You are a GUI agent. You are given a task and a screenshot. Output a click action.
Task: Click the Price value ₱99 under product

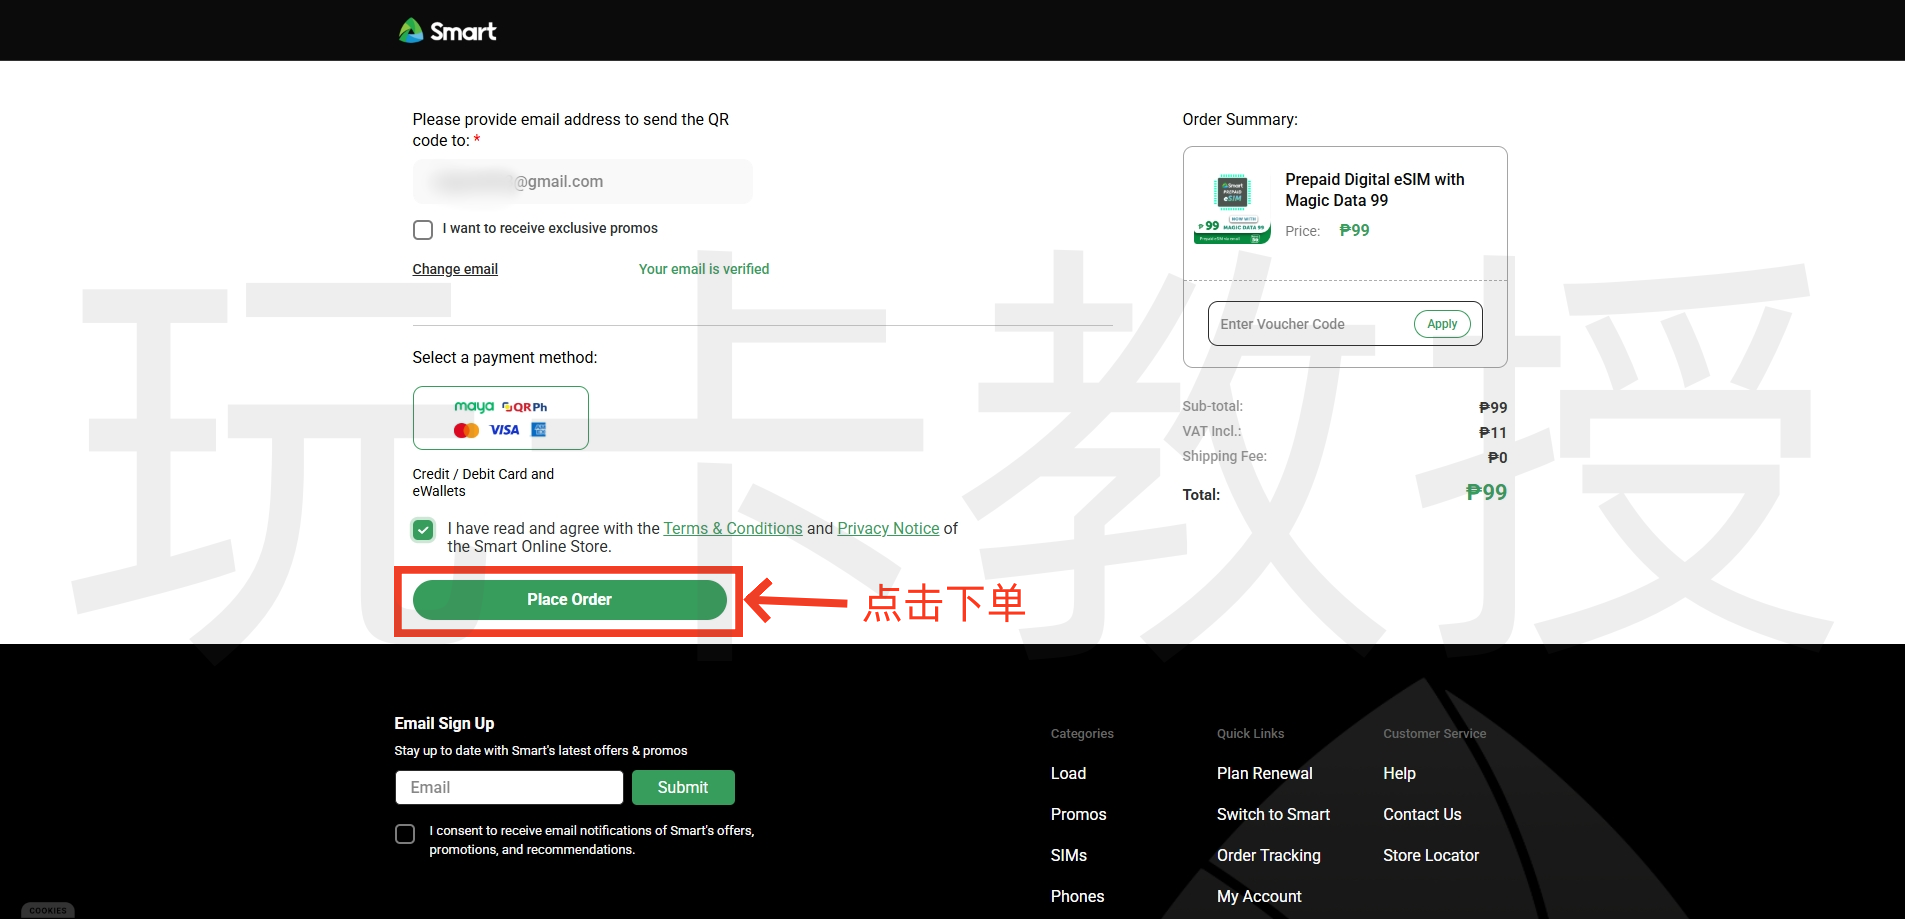pyautogui.click(x=1354, y=230)
